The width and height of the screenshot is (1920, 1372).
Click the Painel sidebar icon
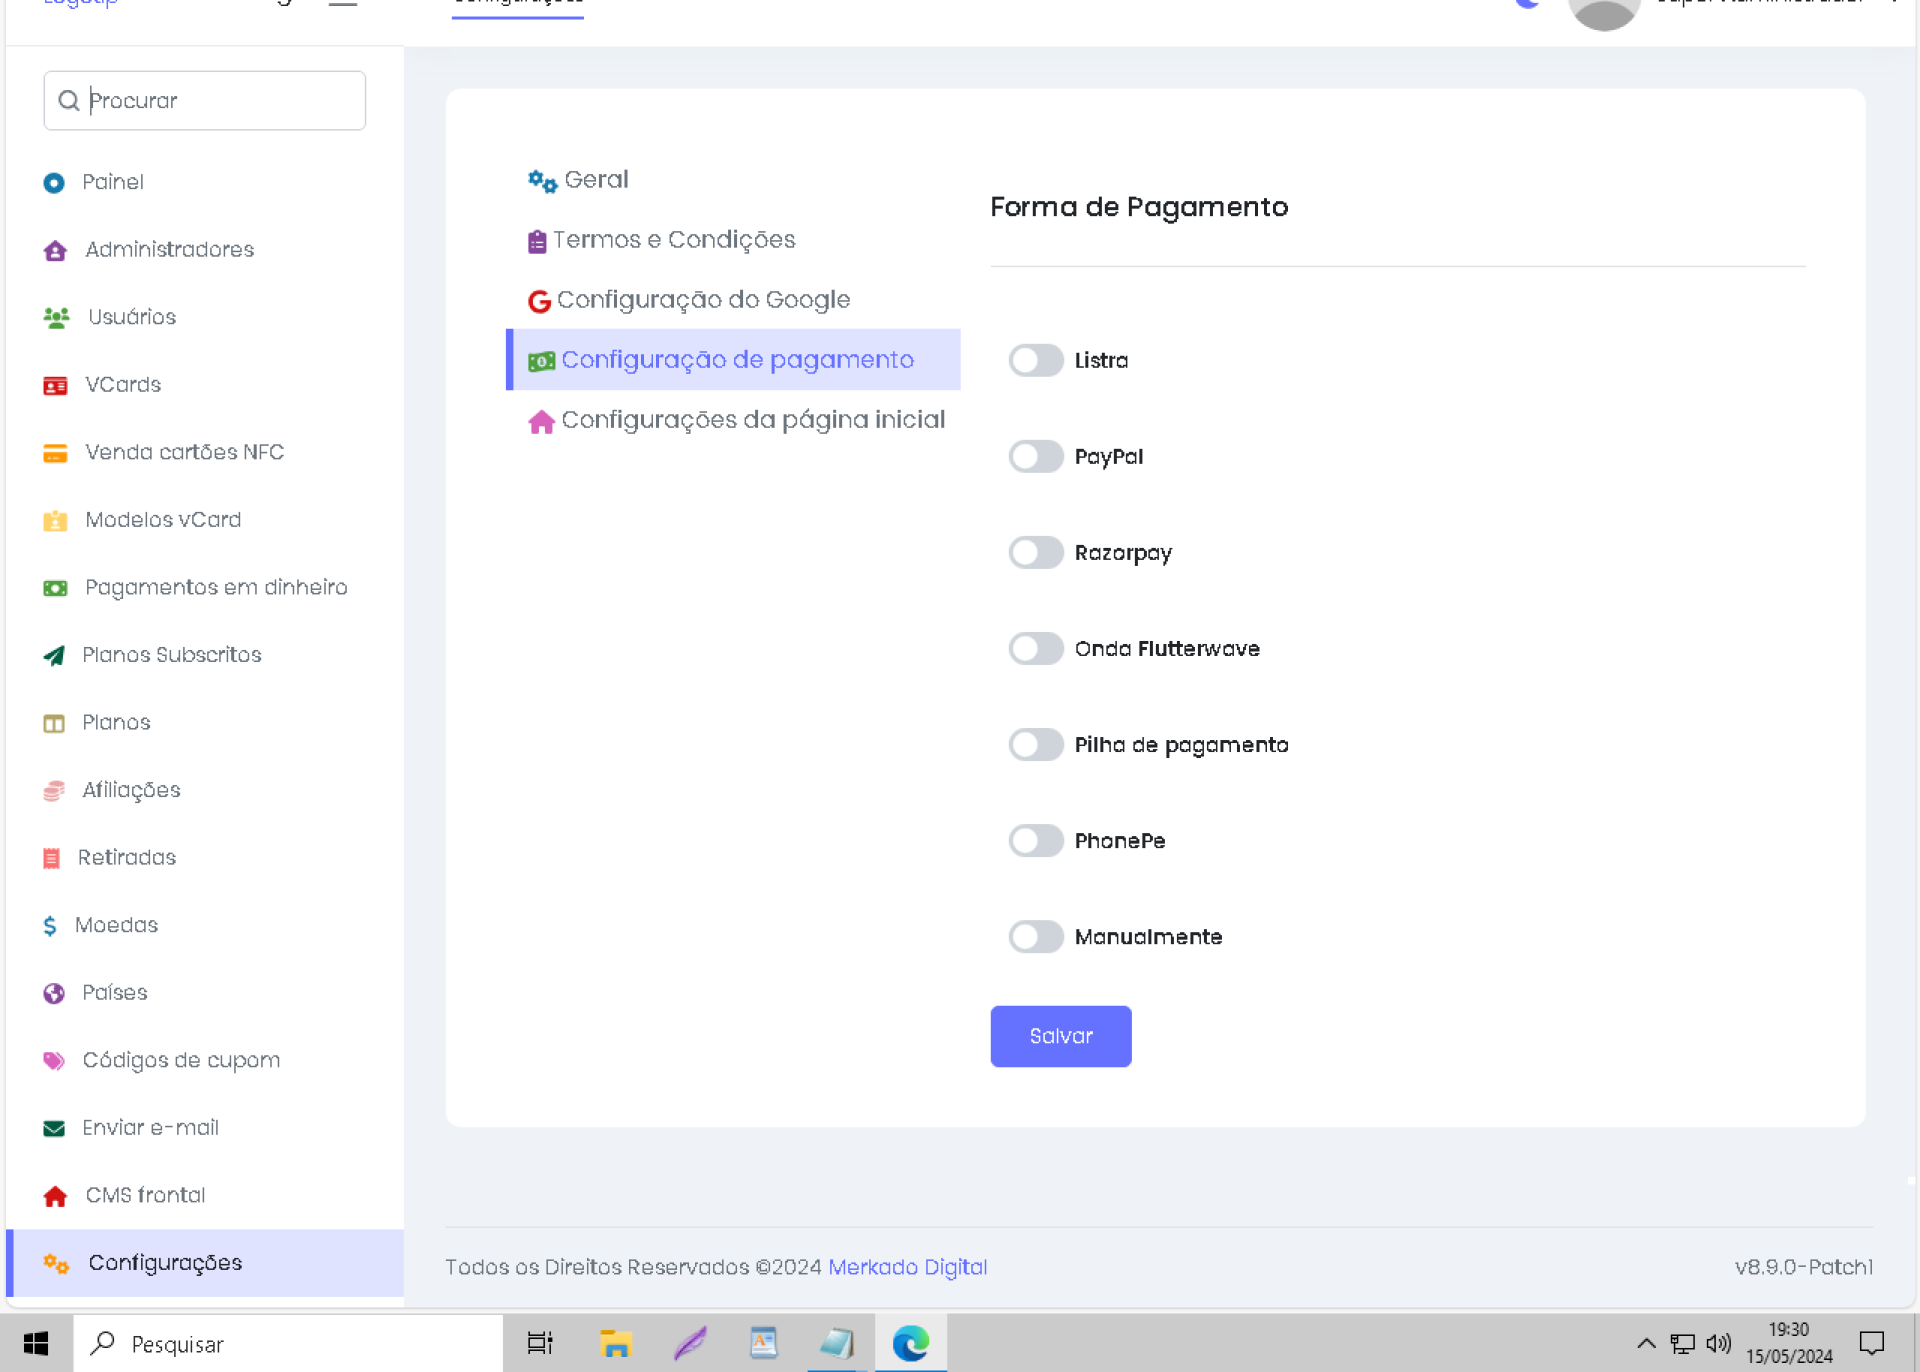[54, 183]
